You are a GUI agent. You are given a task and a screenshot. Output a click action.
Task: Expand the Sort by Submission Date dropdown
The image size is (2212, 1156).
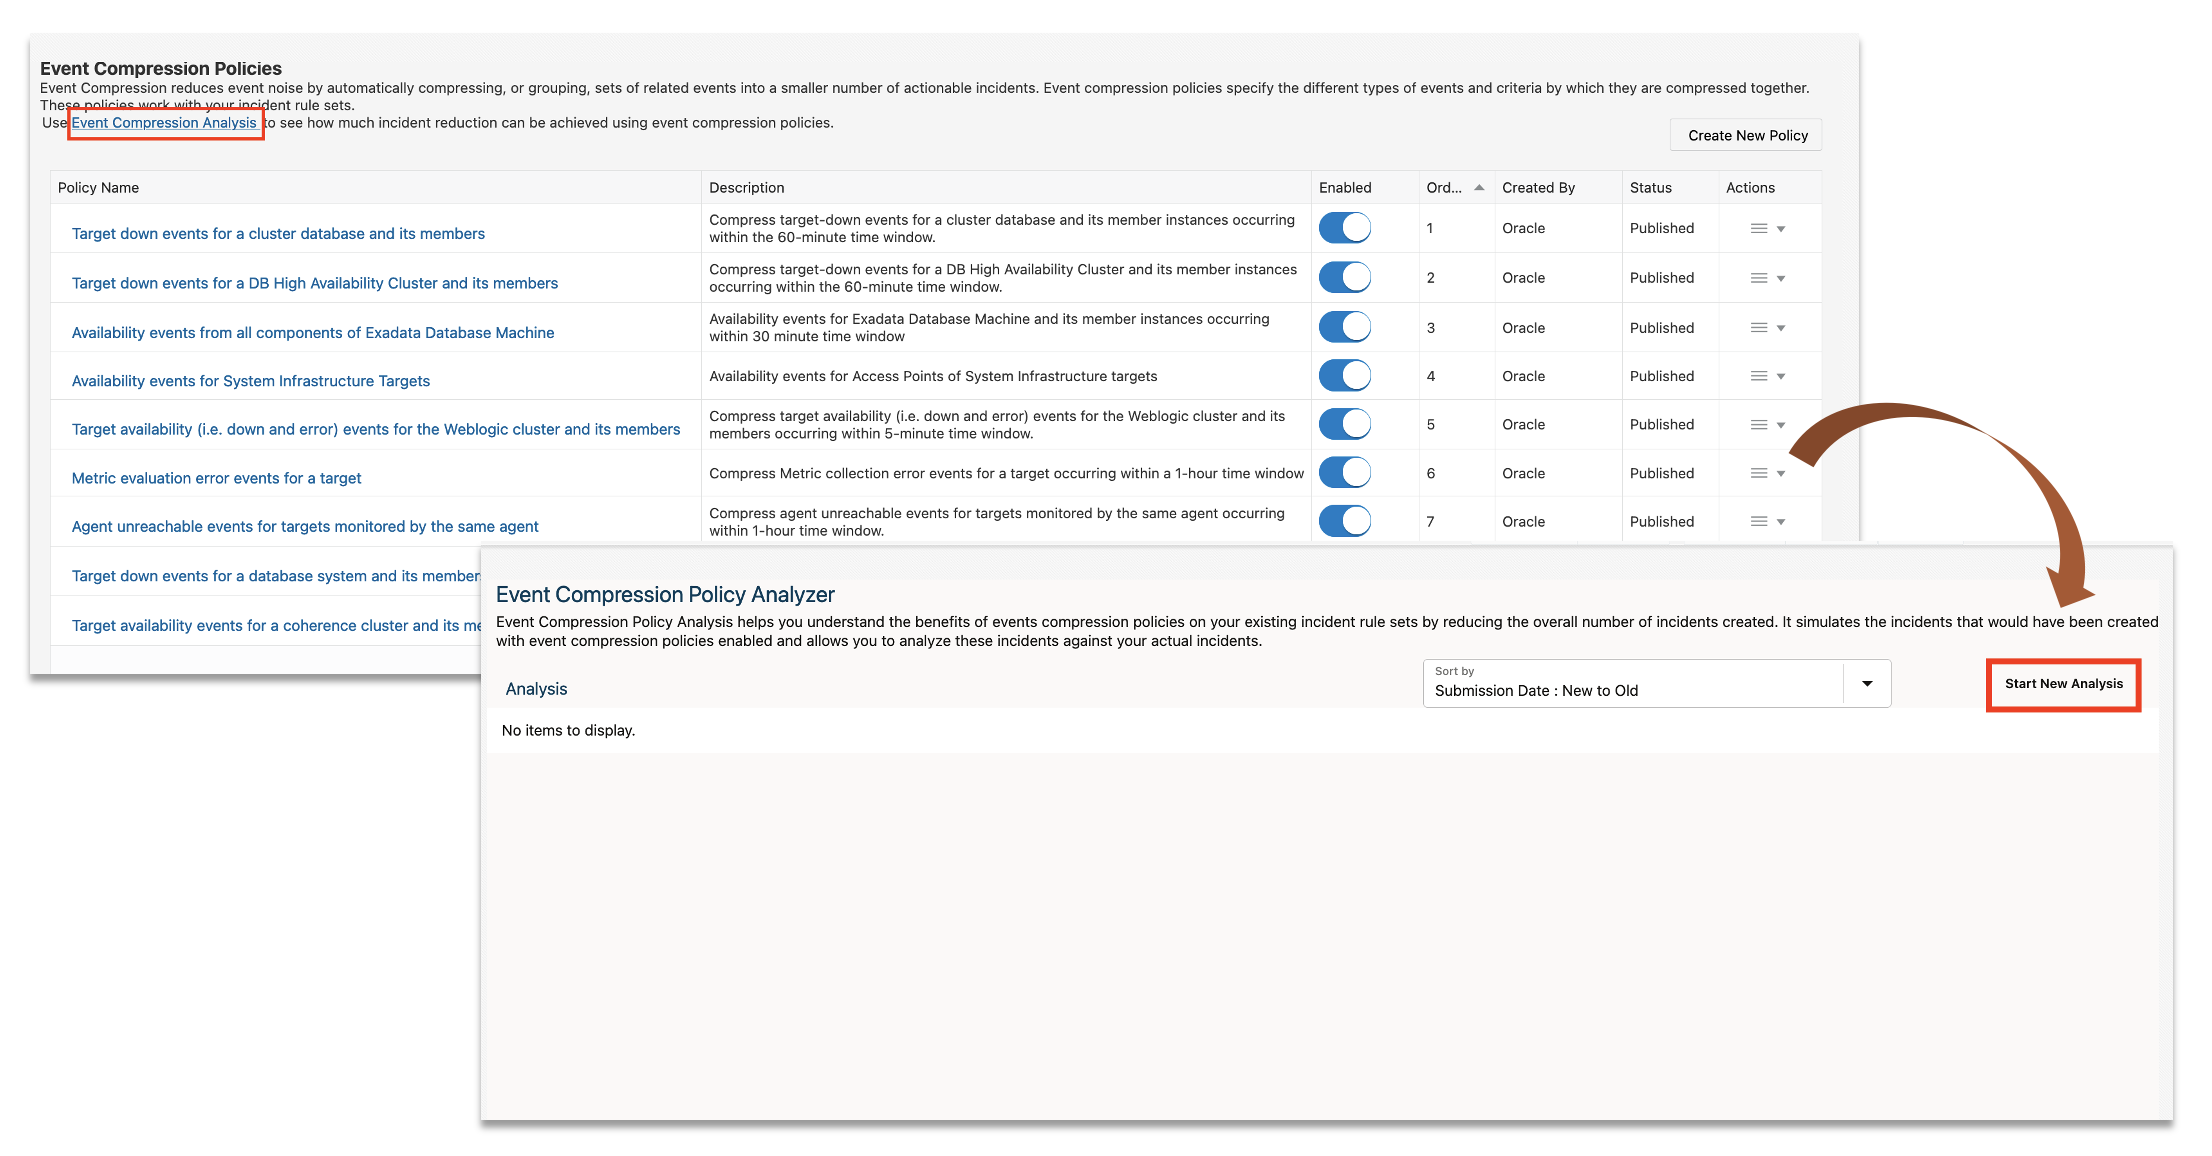(1866, 684)
